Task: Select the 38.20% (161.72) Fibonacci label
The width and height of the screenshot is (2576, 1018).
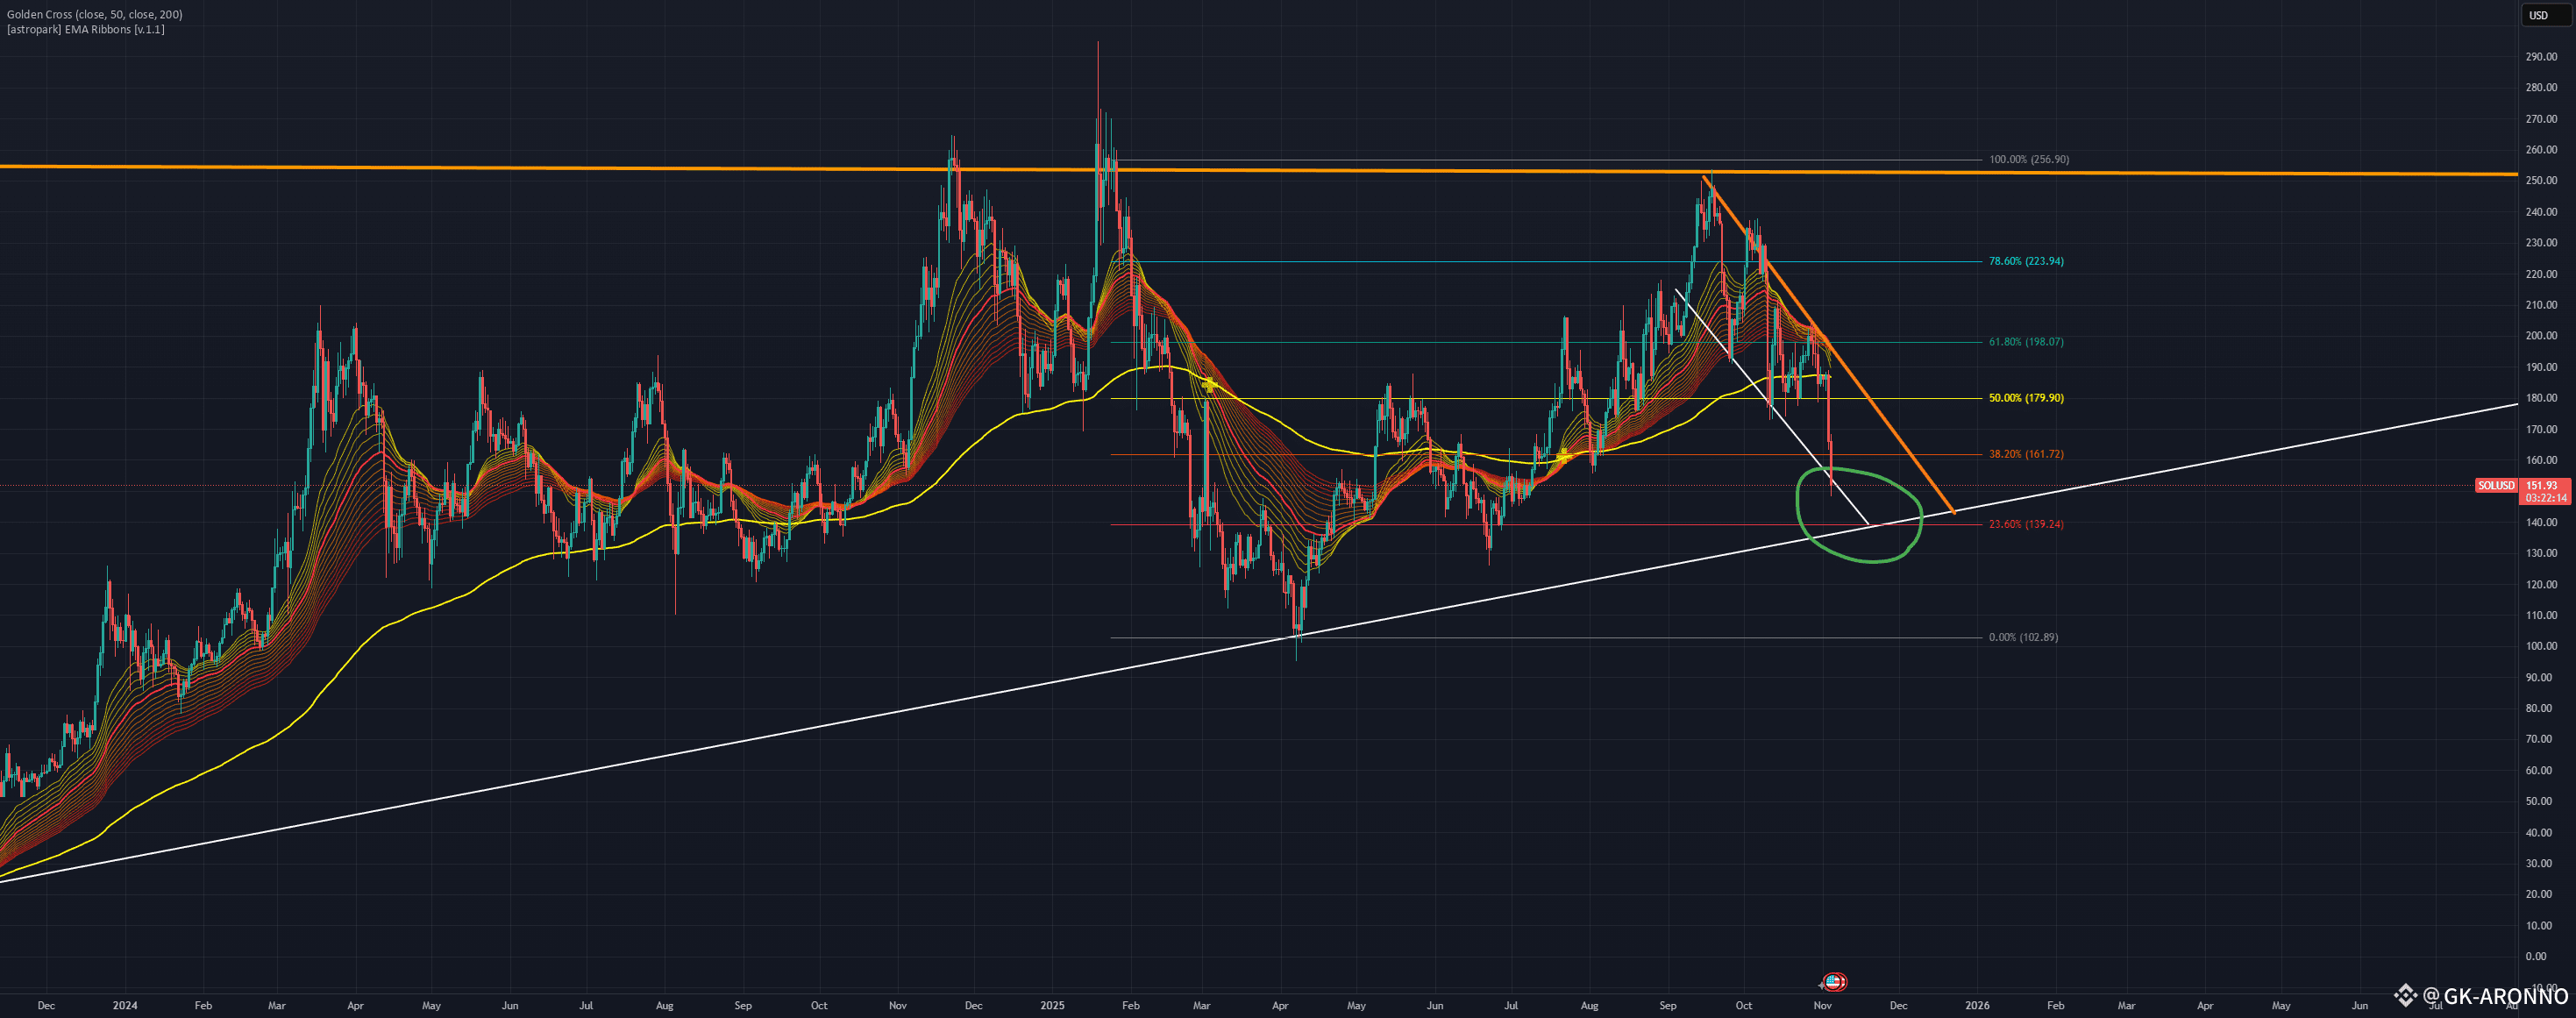Action: [2025, 454]
